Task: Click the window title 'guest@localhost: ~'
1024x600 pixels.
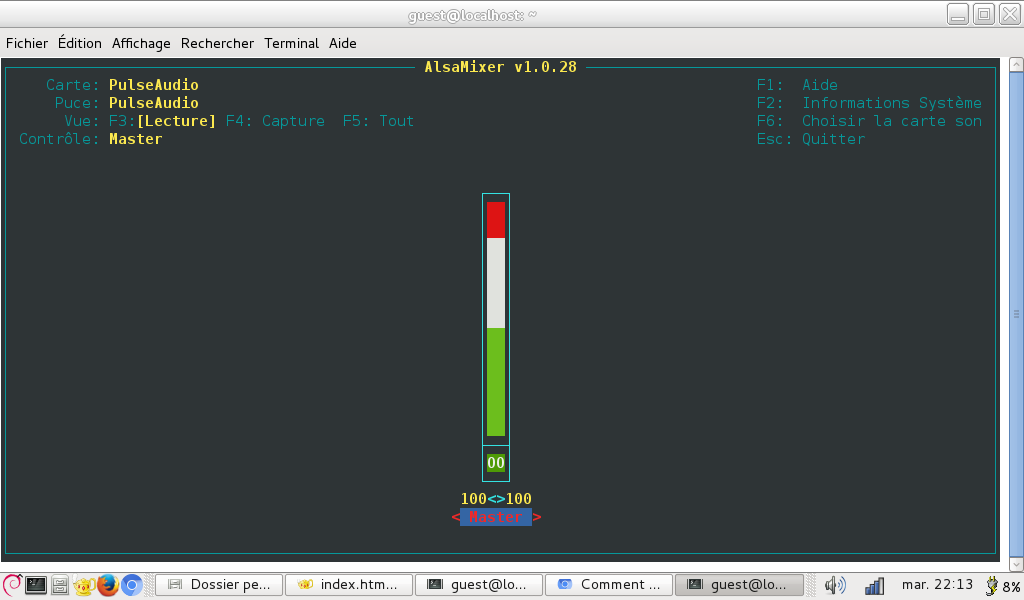Action: tap(472, 15)
